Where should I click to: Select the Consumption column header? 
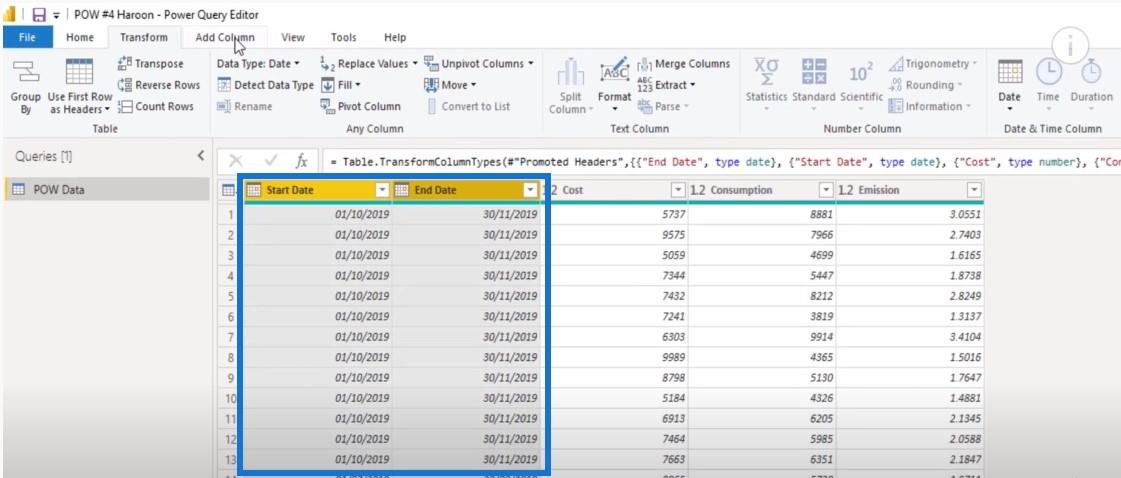tap(762, 190)
